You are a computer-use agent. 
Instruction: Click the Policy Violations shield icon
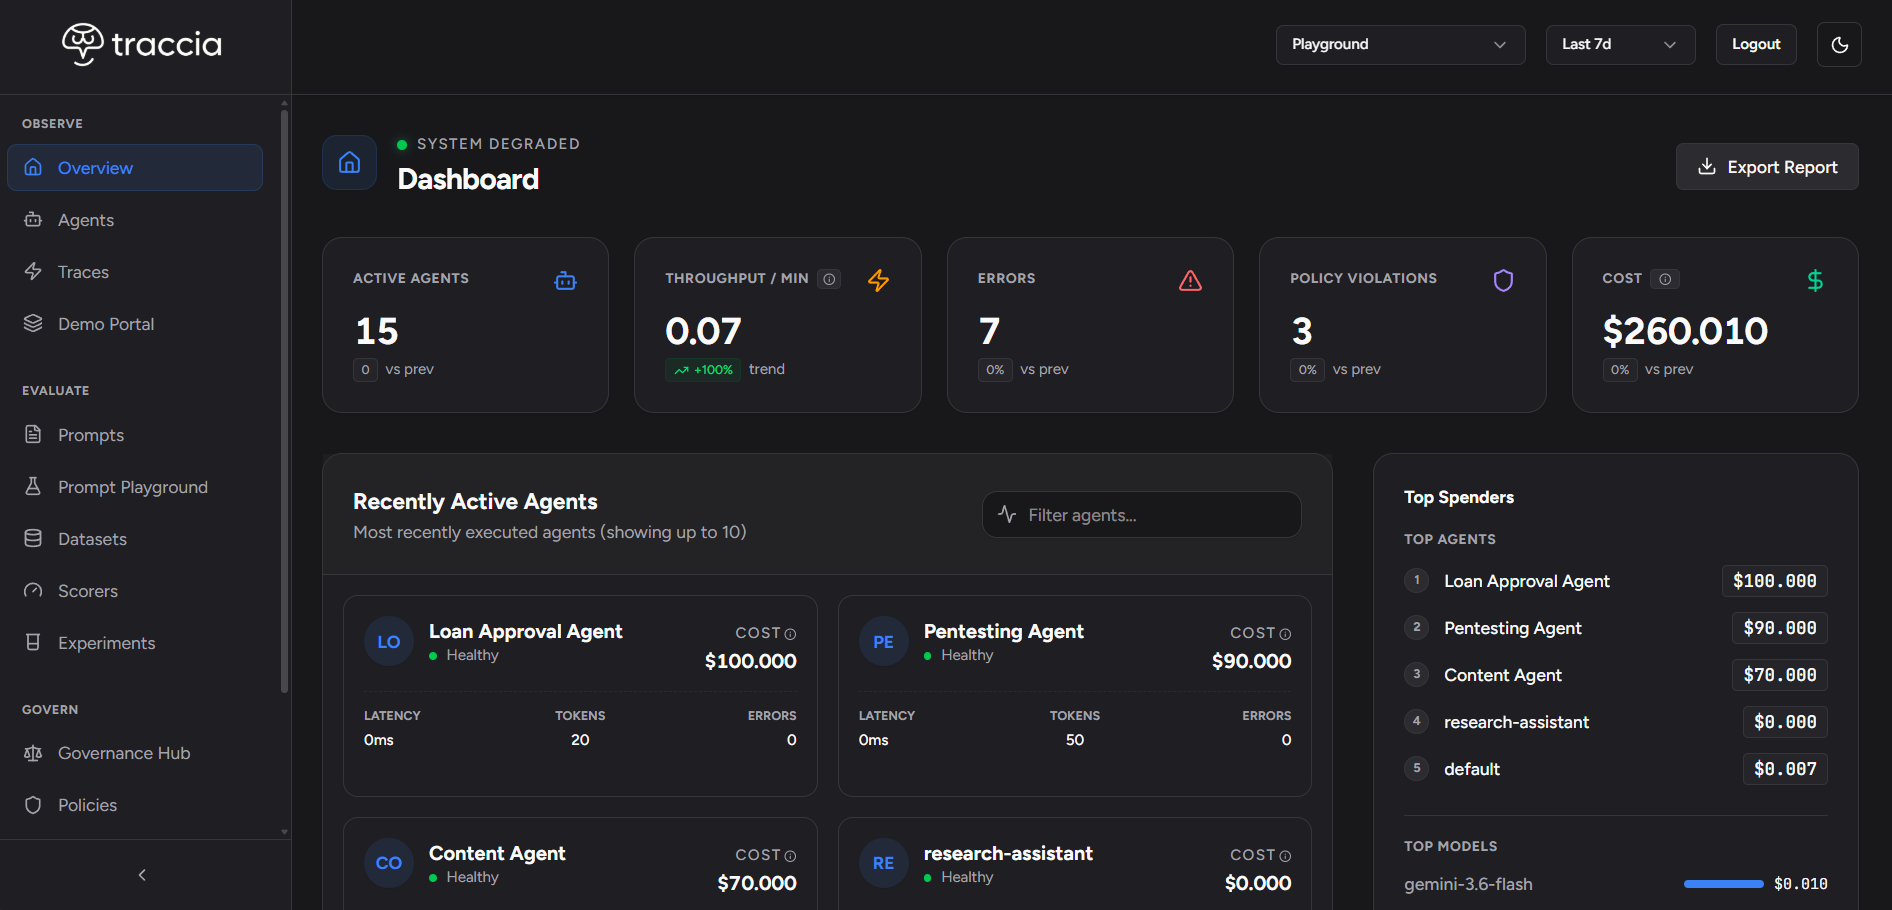click(x=1503, y=281)
